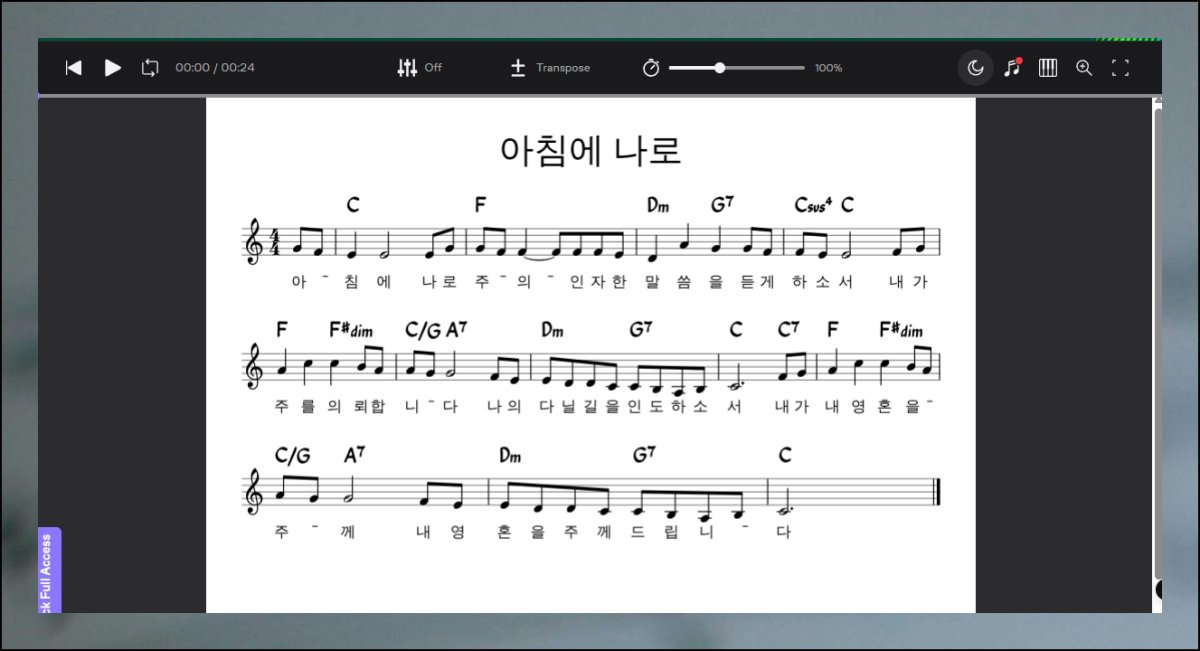Toggle dark mode moon icon
Image resolution: width=1200 pixels, height=651 pixels.
[x=976, y=68]
